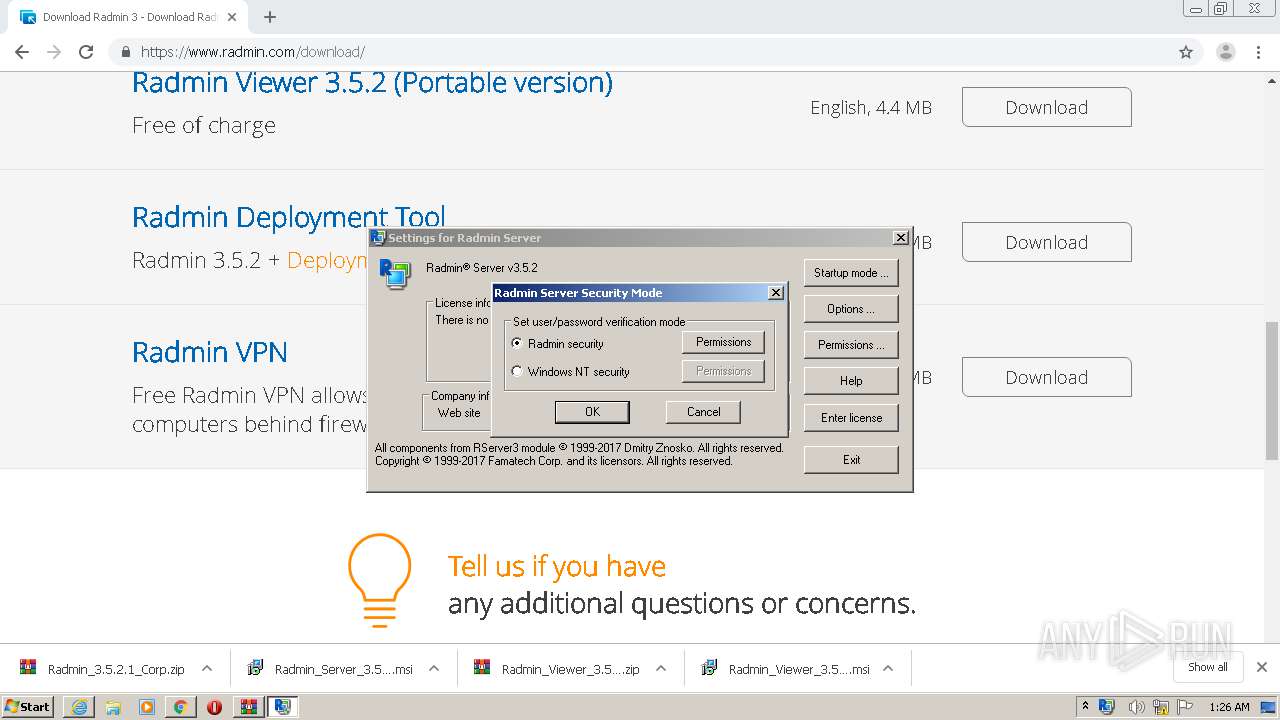Open the Radmin Viewer 3.5.2 Portable link
The width and height of the screenshot is (1280, 720).
(372, 82)
